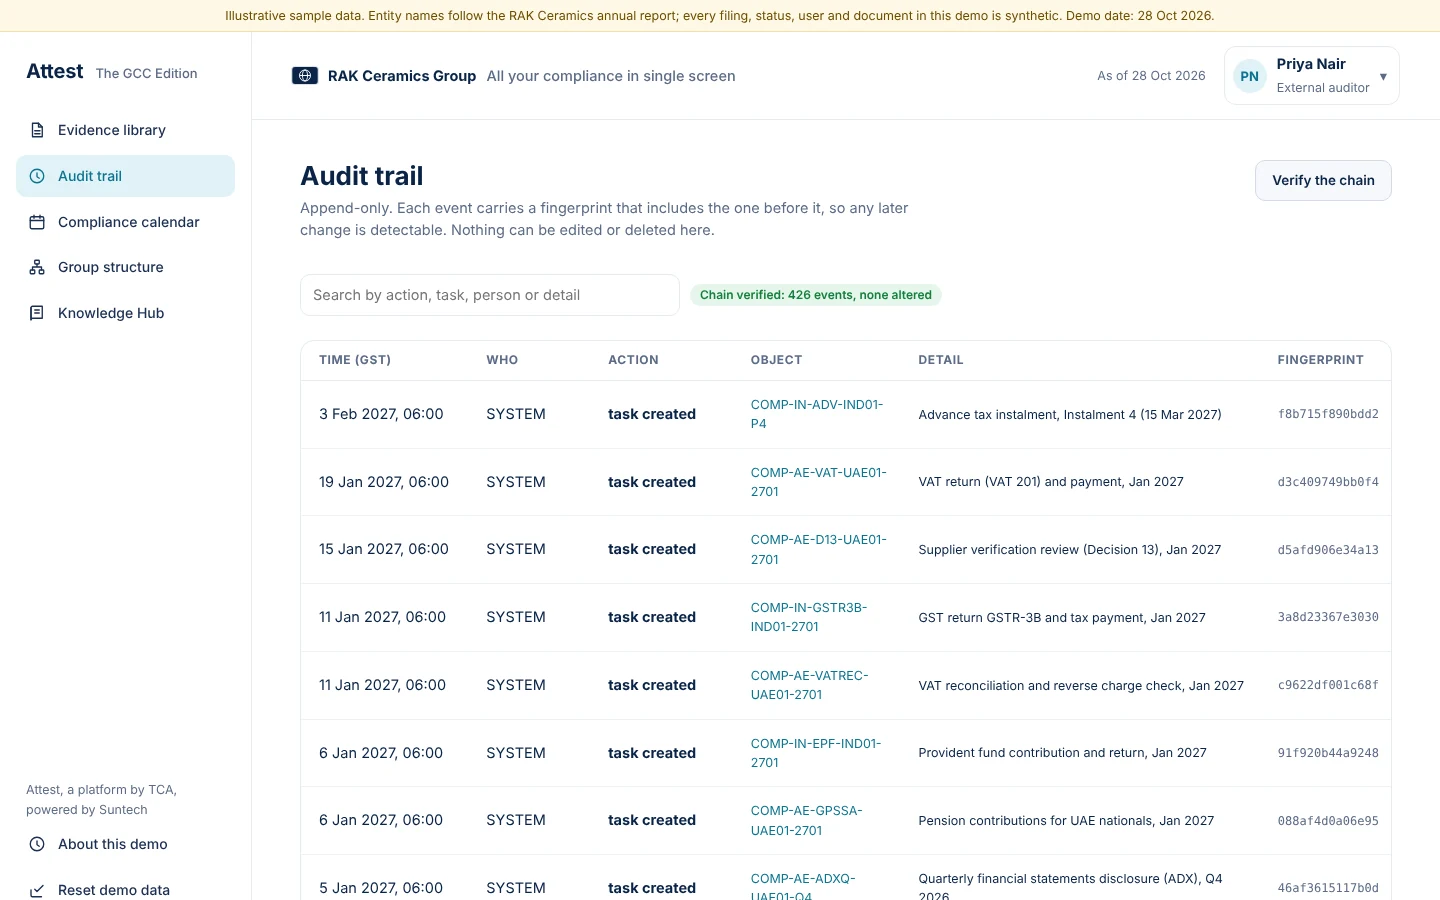Click the Evidence library document icon
The height and width of the screenshot is (900, 1440).
pos(37,130)
